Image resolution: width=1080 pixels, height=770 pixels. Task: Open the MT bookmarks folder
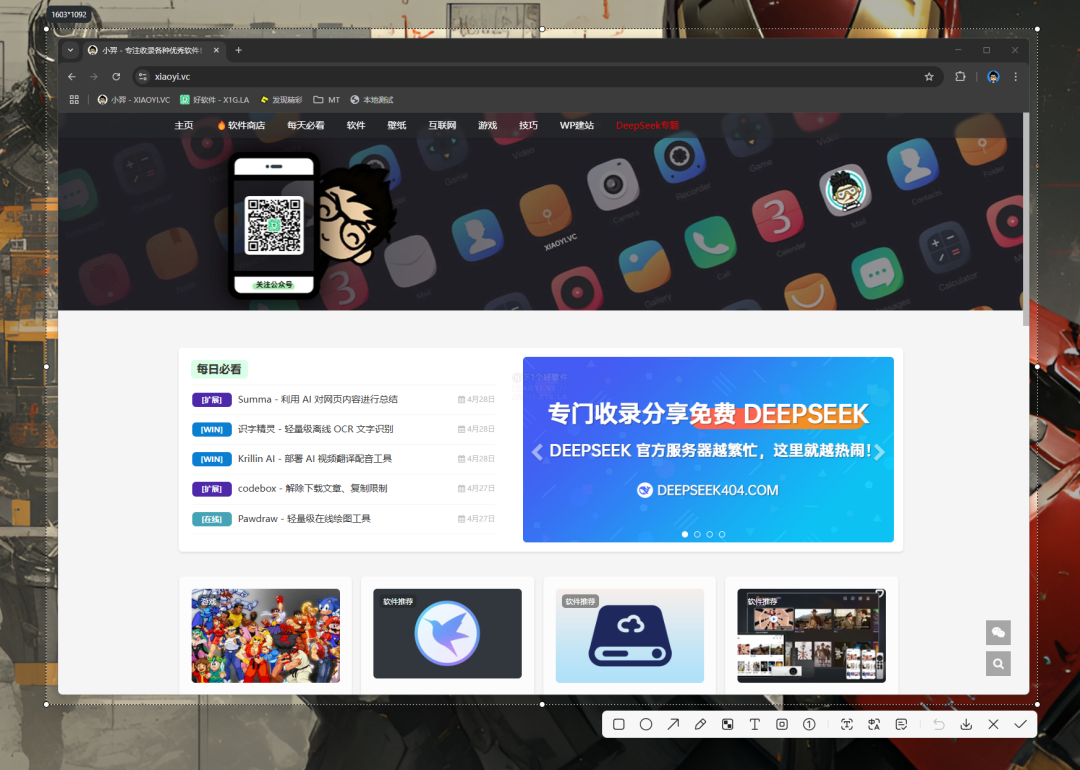pos(326,100)
